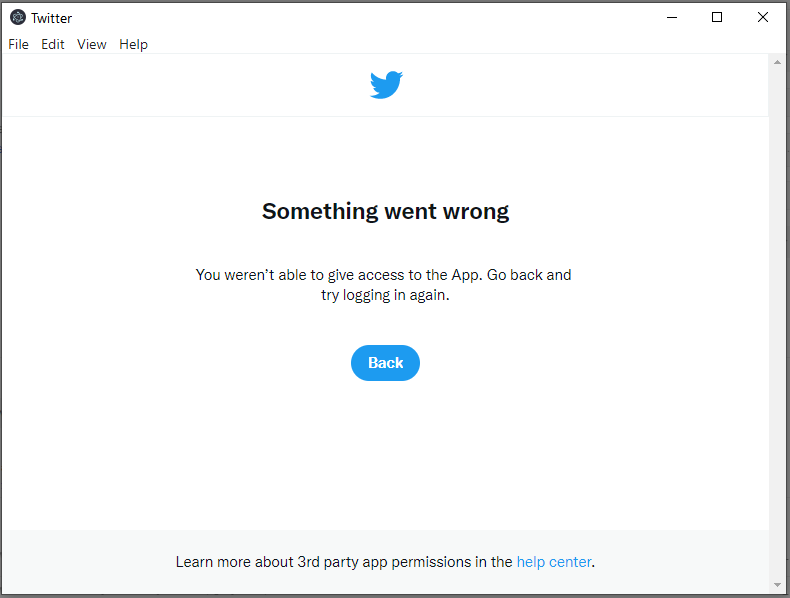790x598 pixels.
Task: Open the Edit menu
Action: [x=52, y=44]
